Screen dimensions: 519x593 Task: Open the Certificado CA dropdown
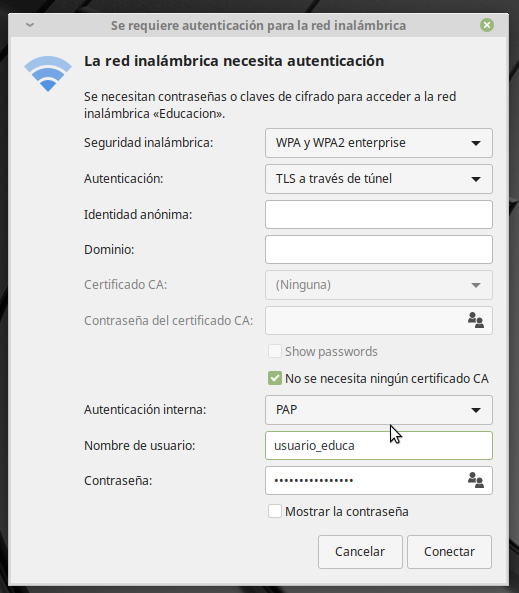pos(379,285)
